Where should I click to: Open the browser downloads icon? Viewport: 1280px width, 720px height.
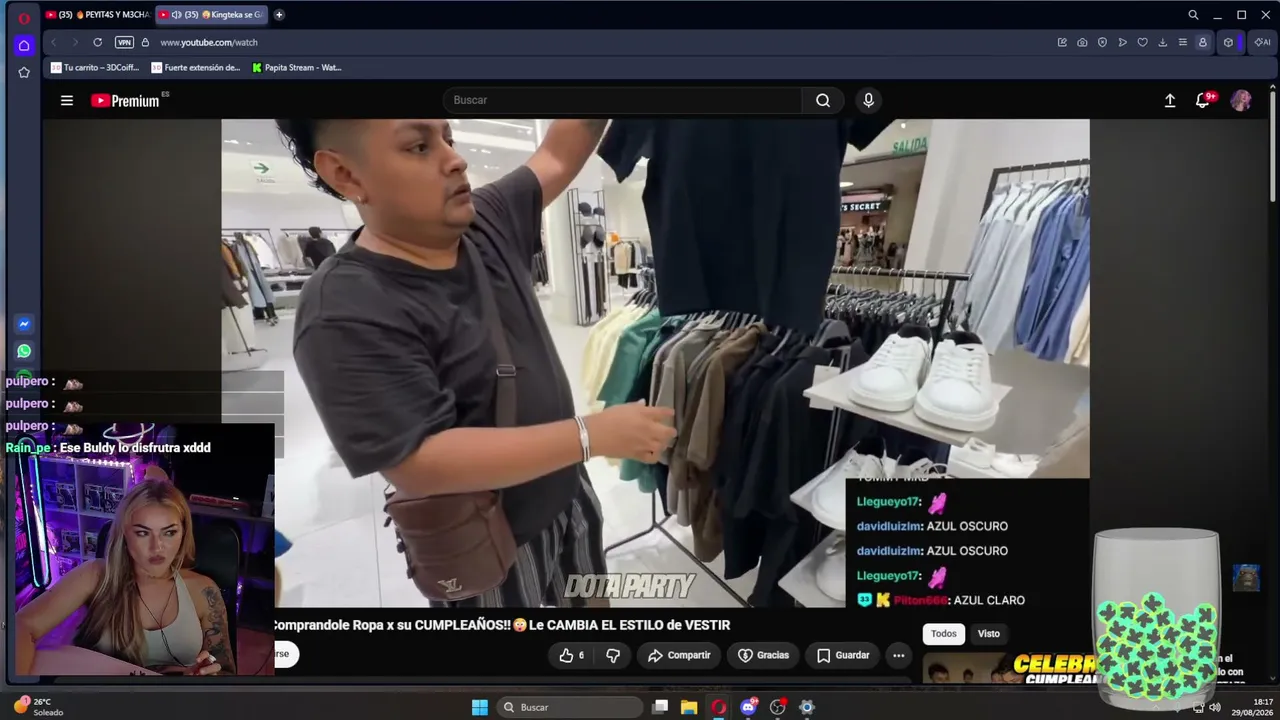tap(1162, 42)
